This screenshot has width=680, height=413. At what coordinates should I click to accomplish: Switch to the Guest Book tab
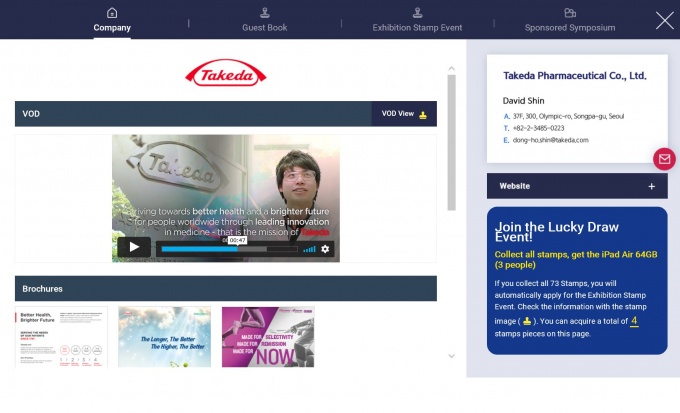click(264, 19)
